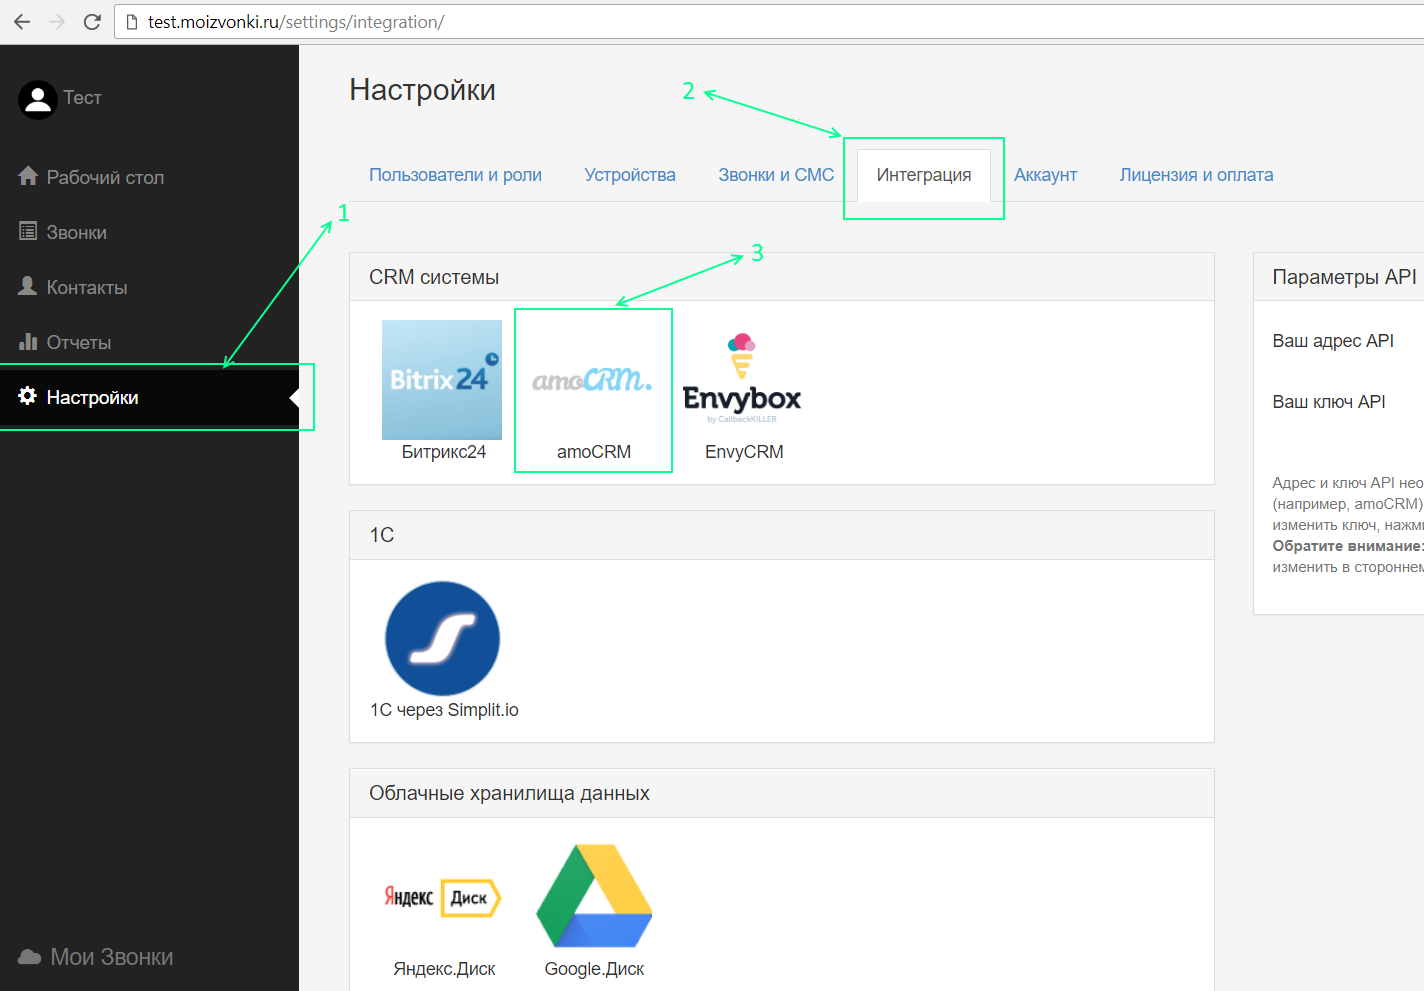Select Настройки in sidebar
The height and width of the screenshot is (991, 1424).
tap(149, 397)
